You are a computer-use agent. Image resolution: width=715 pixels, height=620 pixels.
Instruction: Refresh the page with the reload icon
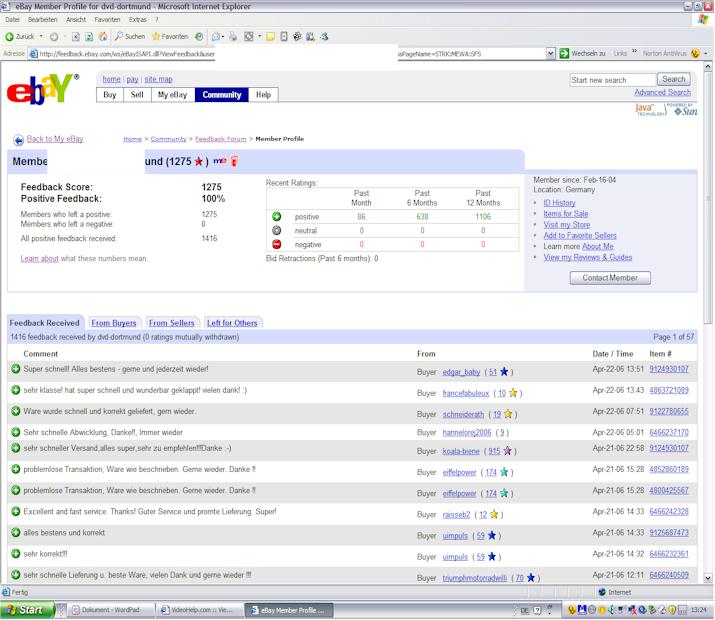point(89,37)
